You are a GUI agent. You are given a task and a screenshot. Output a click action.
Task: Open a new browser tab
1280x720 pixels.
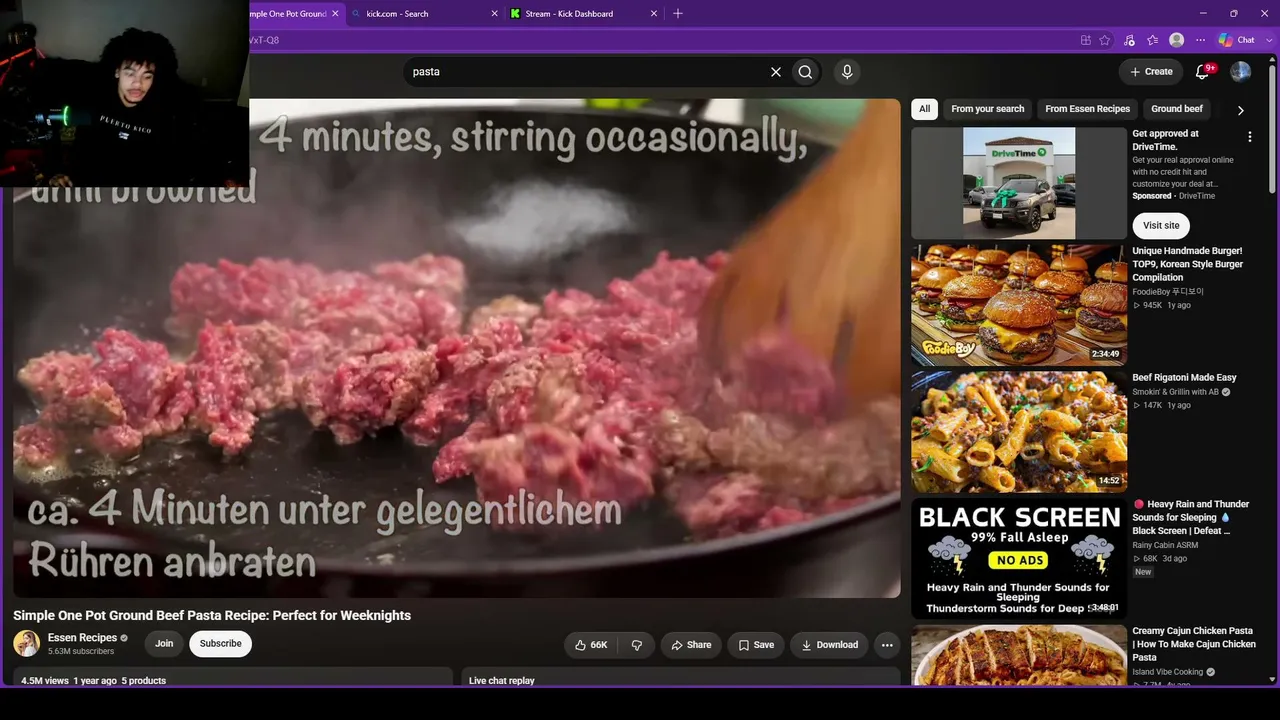[678, 13]
